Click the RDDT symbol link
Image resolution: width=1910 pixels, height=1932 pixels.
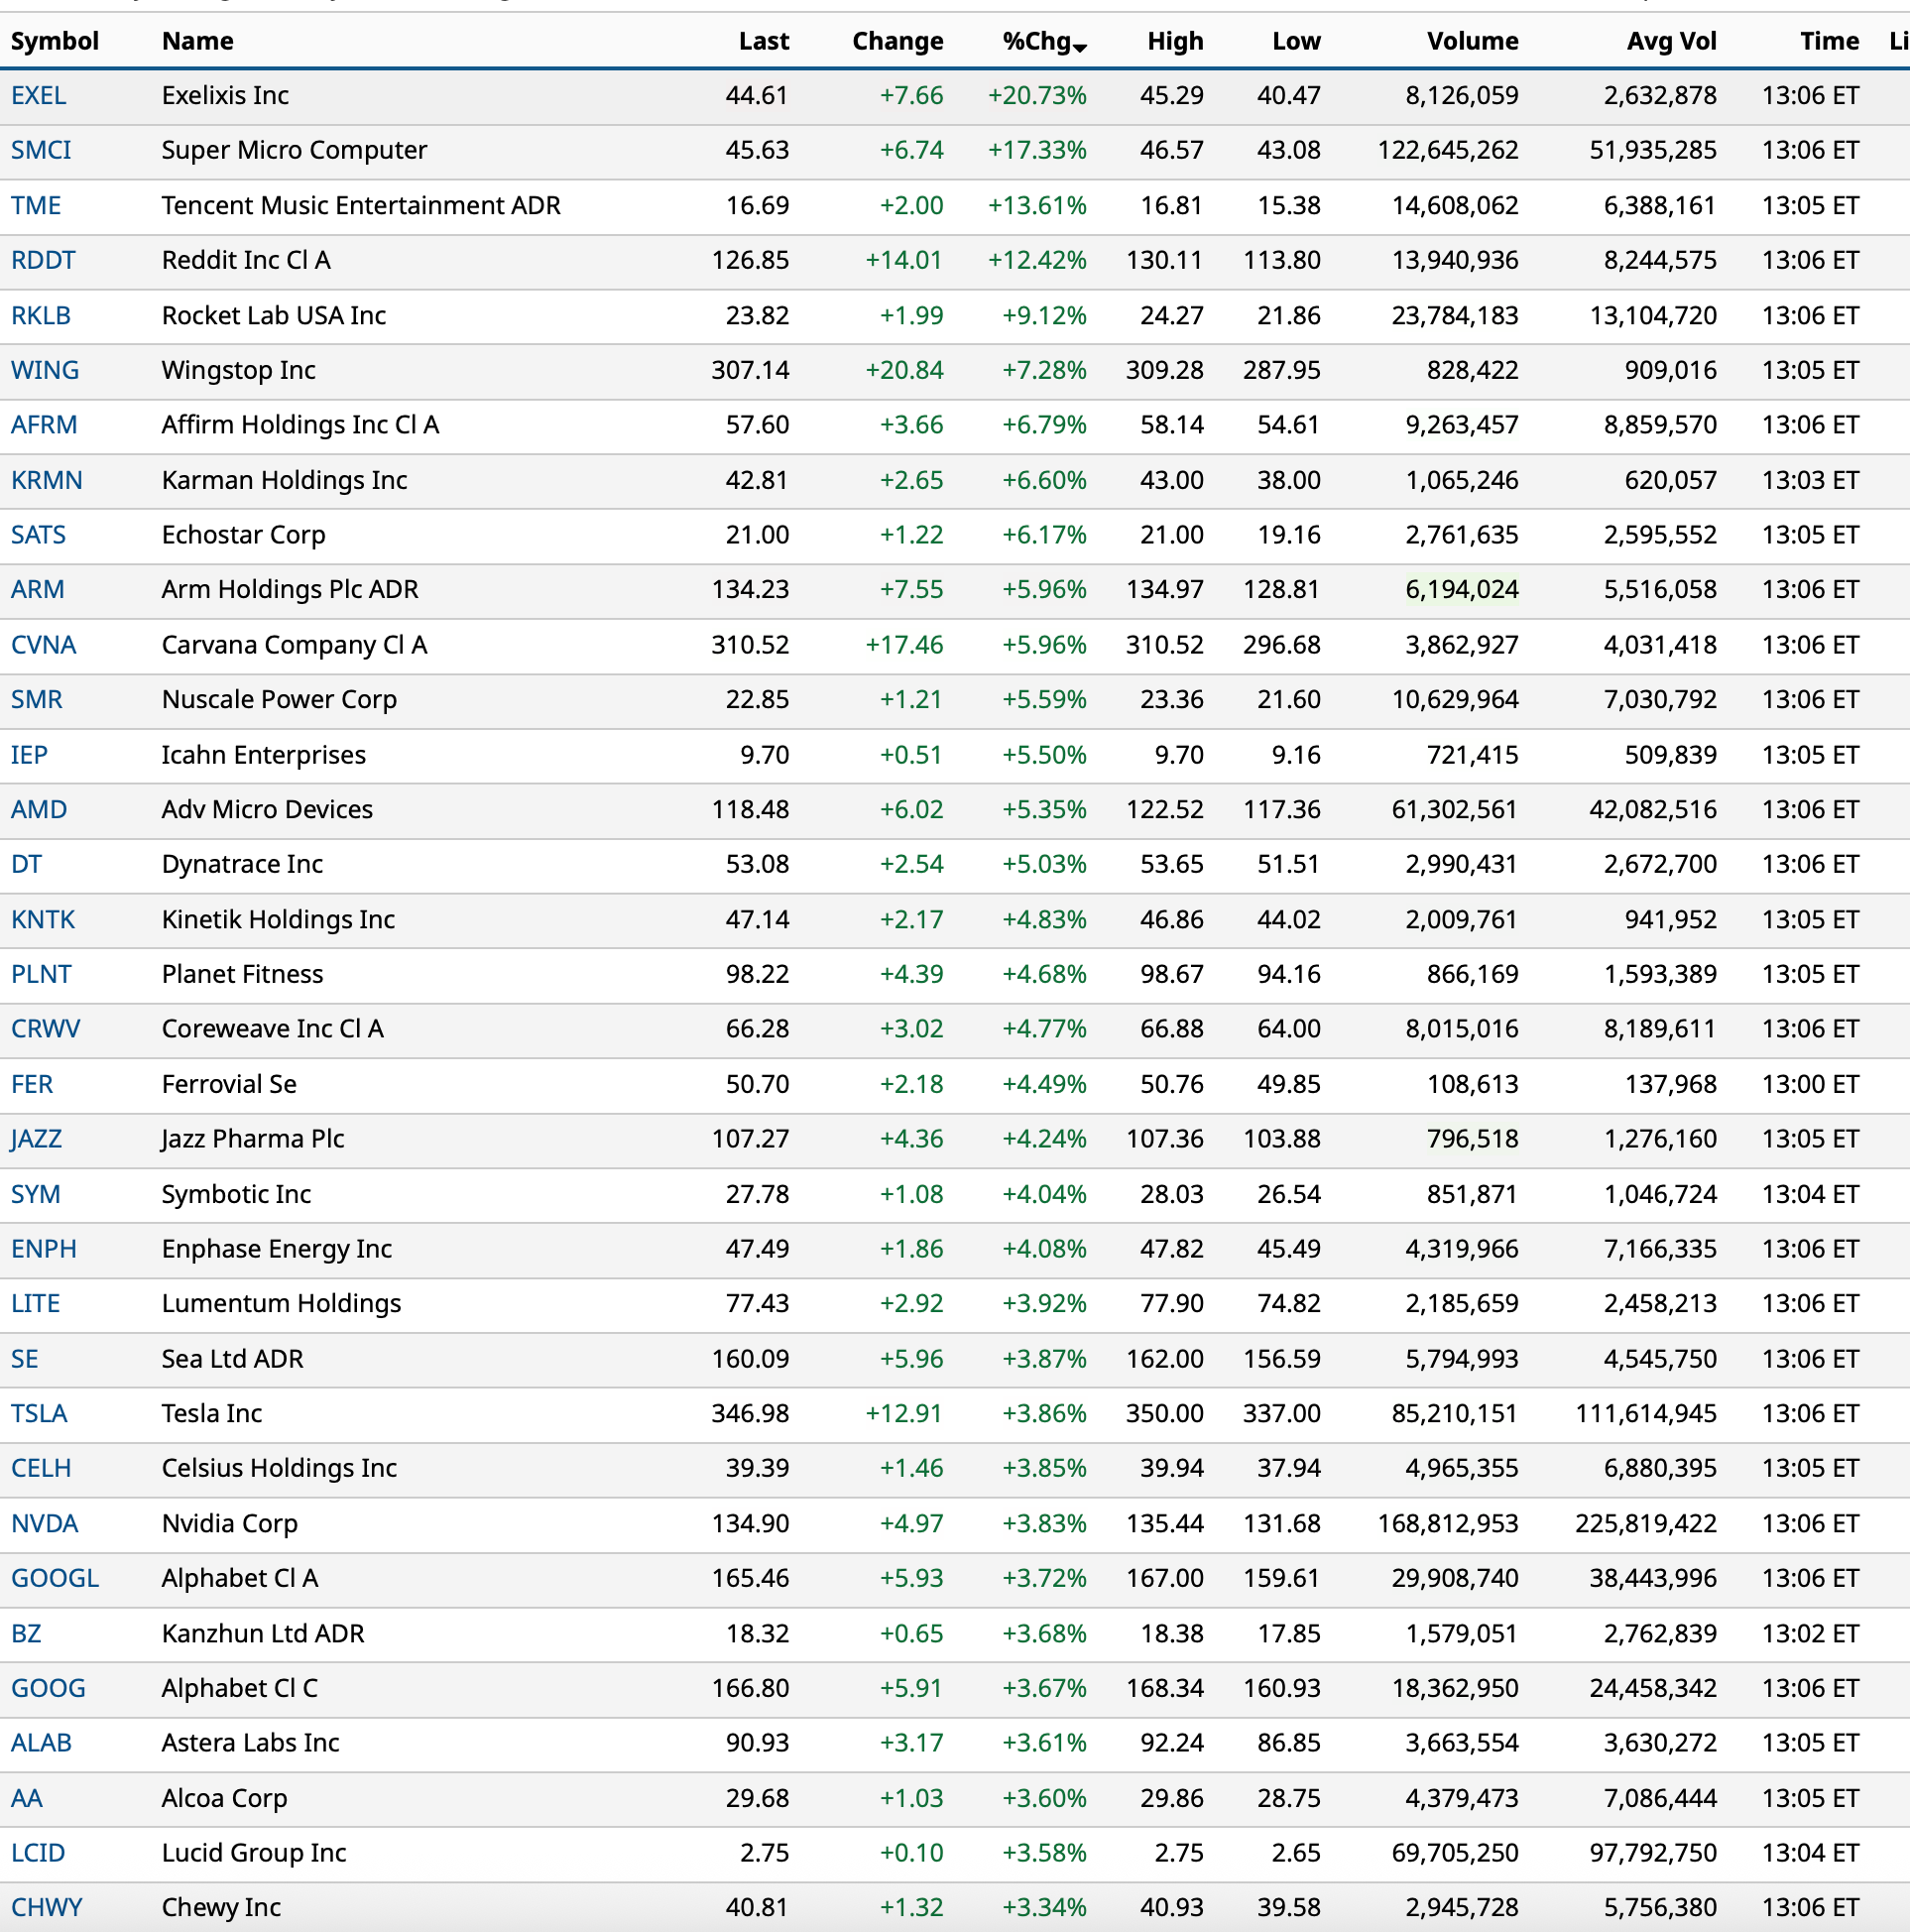tap(43, 260)
